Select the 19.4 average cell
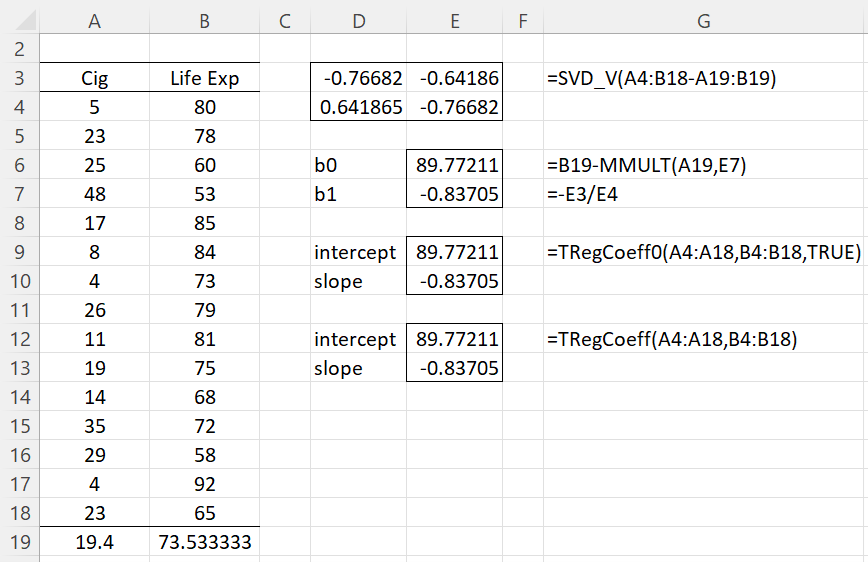 (x=94, y=542)
